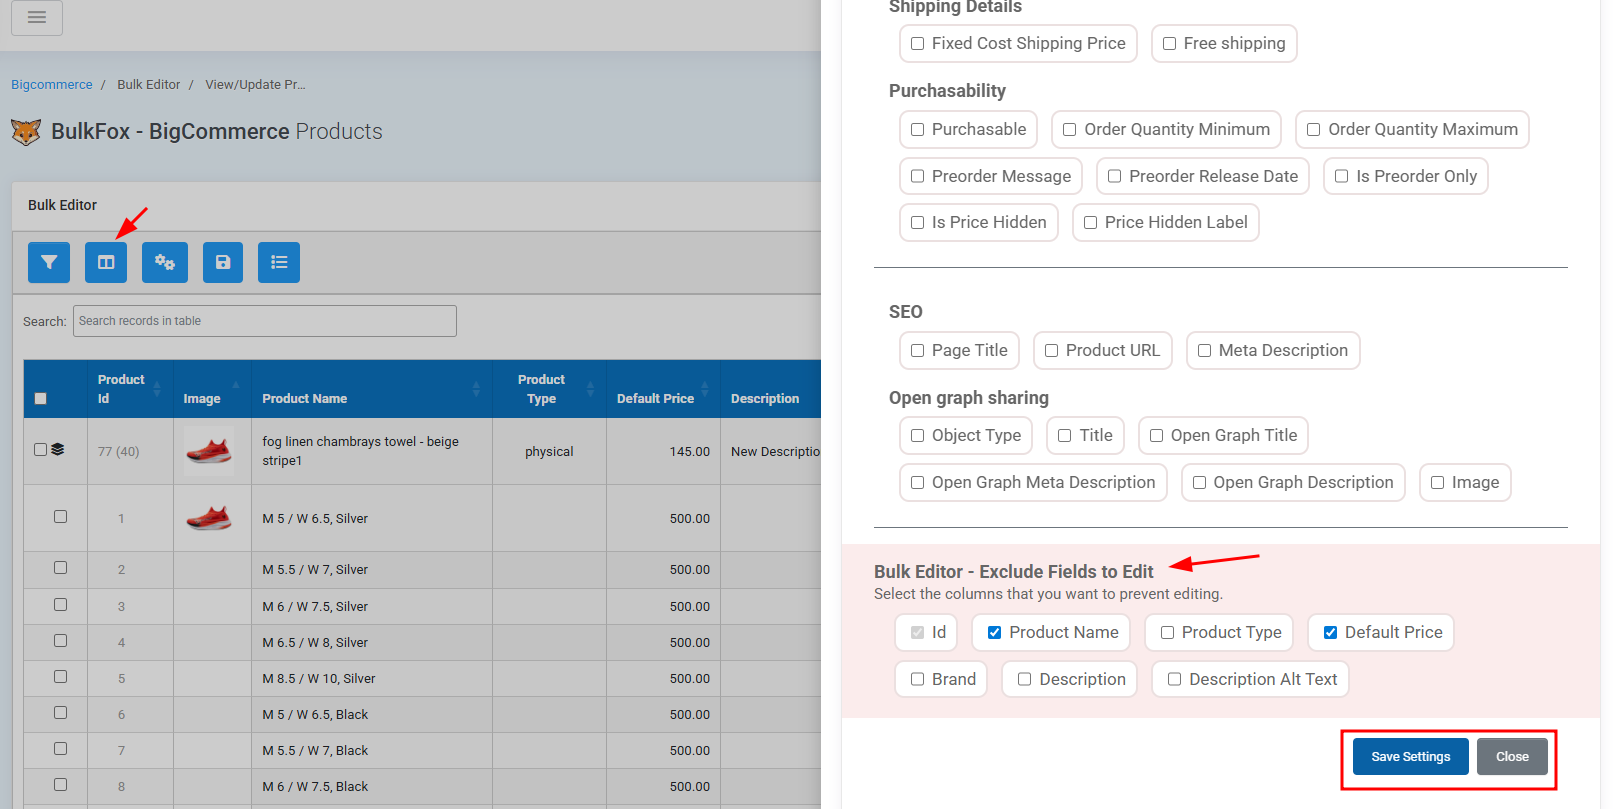The width and height of the screenshot is (1615, 809).
Task: Open the list view icon
Action: (279, 262)
